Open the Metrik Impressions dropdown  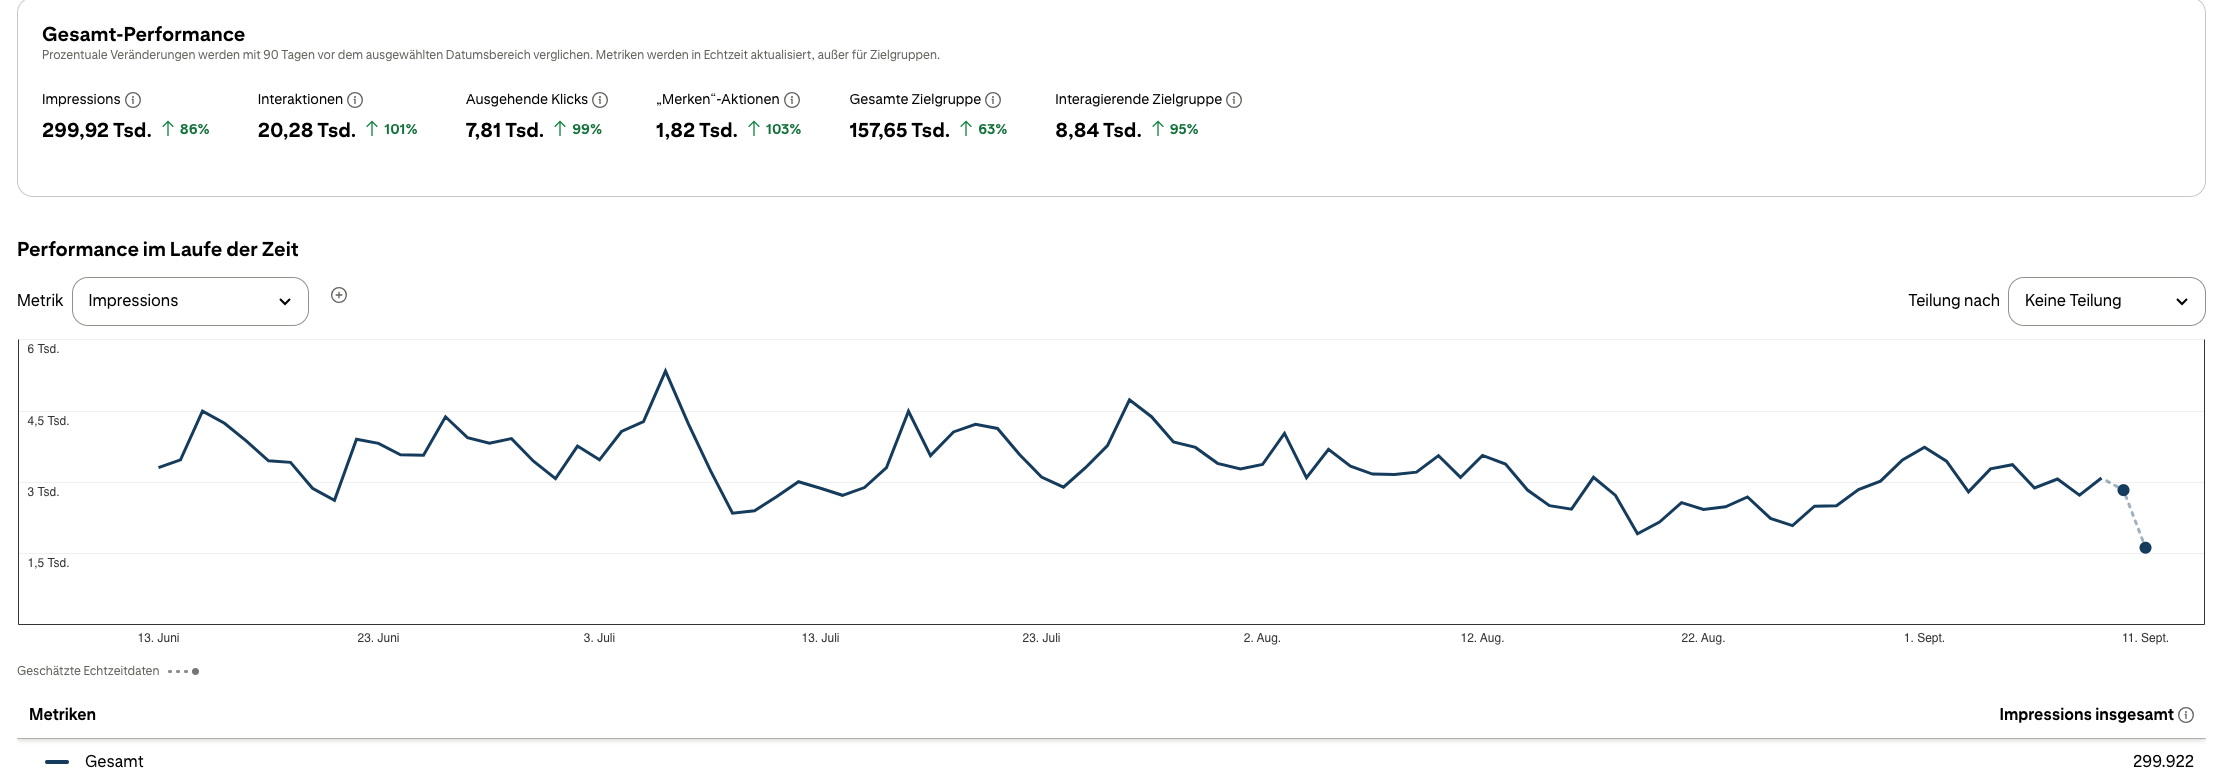click(x=190, y=301)
